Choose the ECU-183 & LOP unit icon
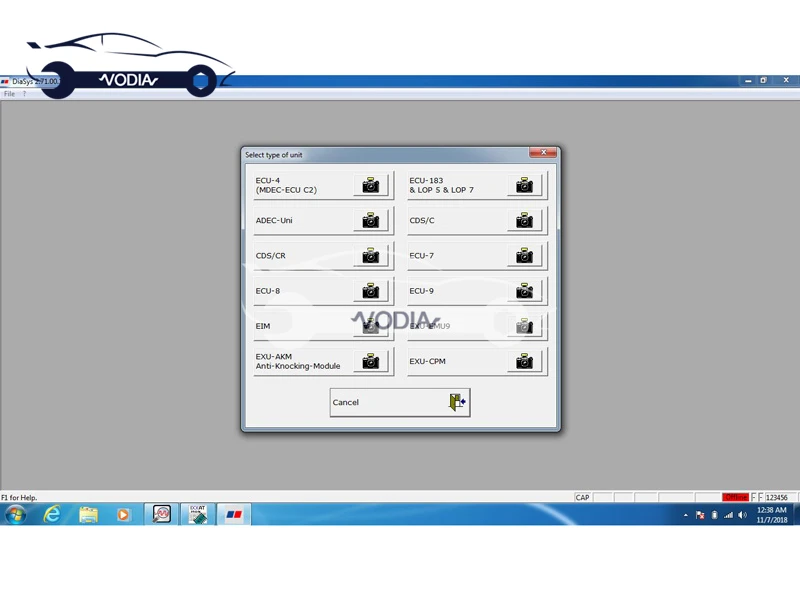The image size is (800, 600). pos(524,185)
